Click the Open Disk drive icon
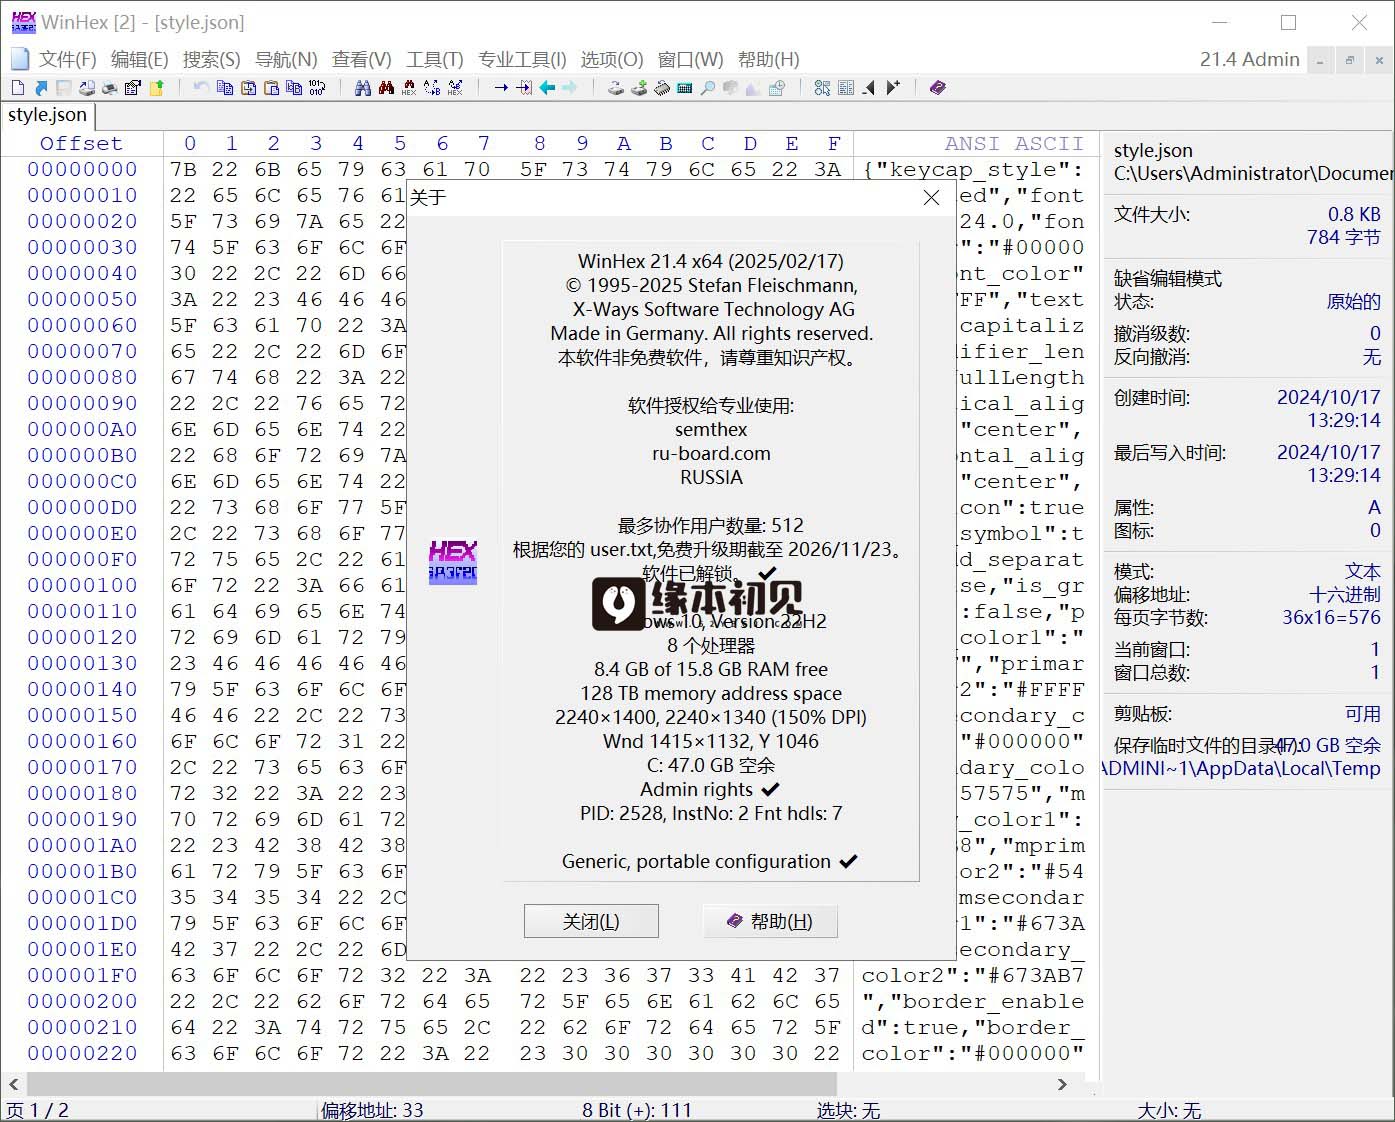This screenshot has height=1122, width=1395. point(616,88)
